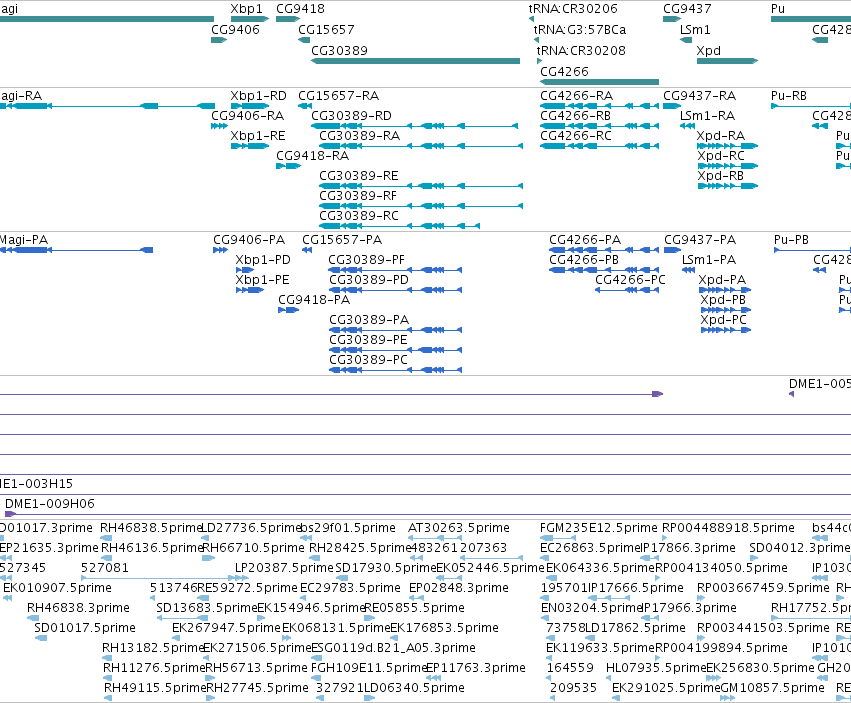Click the CG9418-PA protein label
This screenshot has height=703, width=851.
314,300
